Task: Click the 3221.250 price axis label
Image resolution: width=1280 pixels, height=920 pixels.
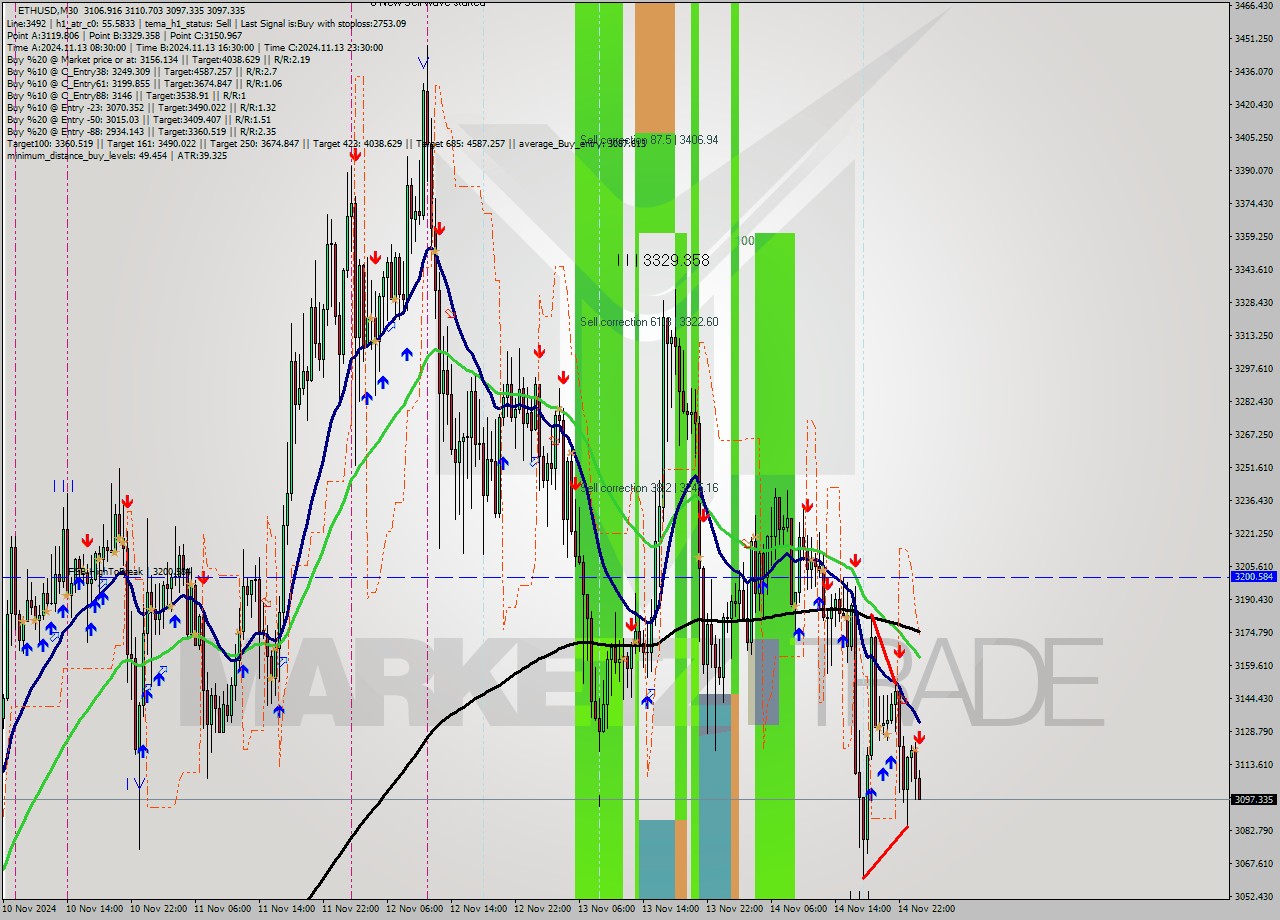Action: pos(1254,533)
